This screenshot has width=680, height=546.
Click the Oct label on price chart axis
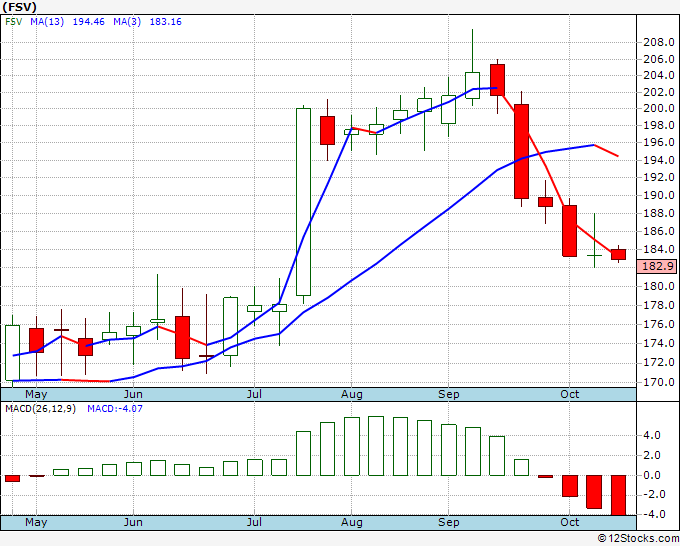tap(569, 394)
